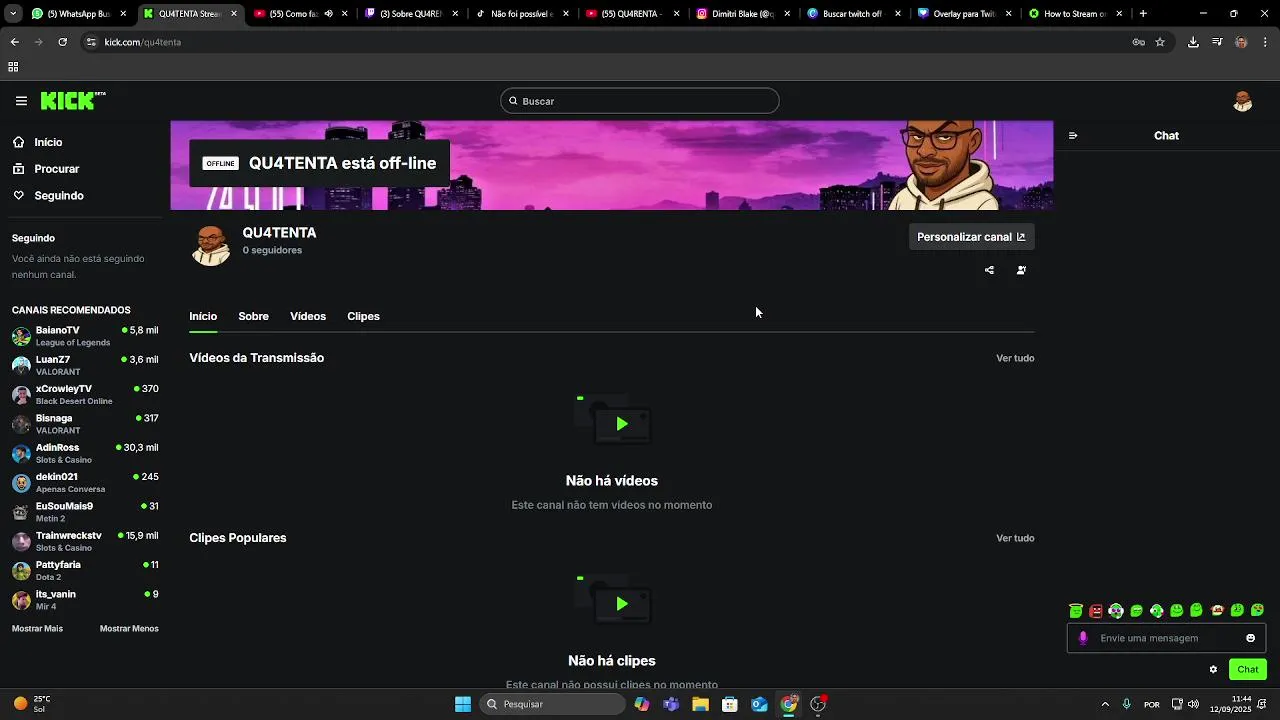1280x720 pixels.
Task: Click the Personalizar canal button
Action: pyautogui.click(x=971, y=237)
